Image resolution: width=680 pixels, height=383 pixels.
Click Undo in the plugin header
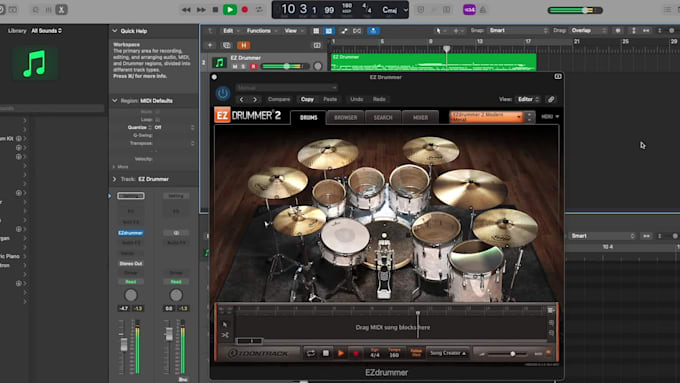(356, 99)
